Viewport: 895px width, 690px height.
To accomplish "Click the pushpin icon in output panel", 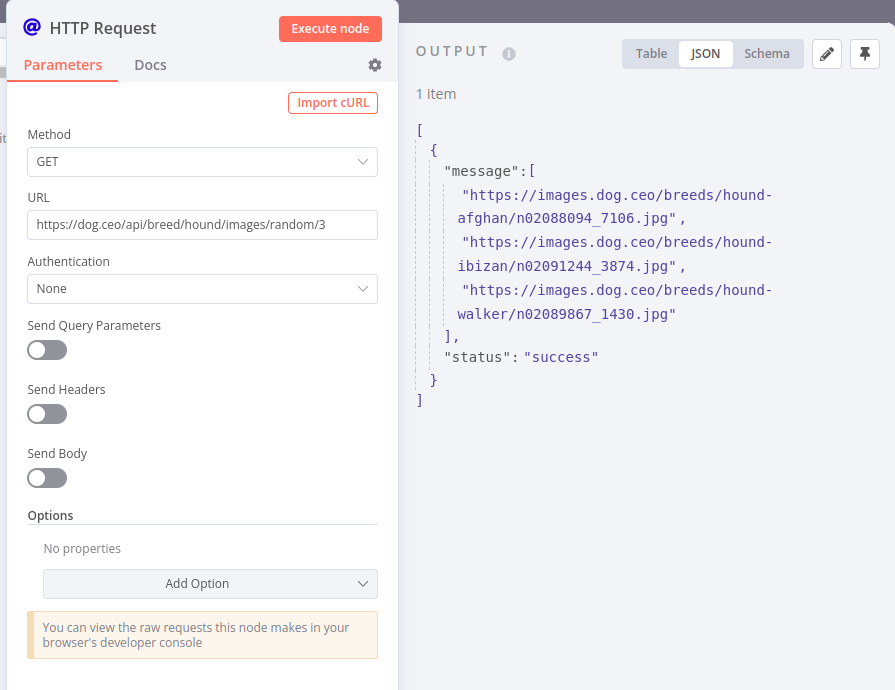I will tap(864, 54).
